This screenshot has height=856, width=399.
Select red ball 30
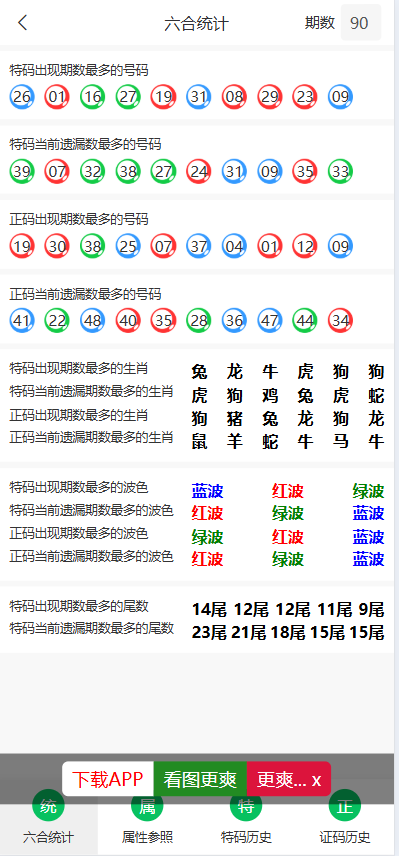[x=57, y=247]
